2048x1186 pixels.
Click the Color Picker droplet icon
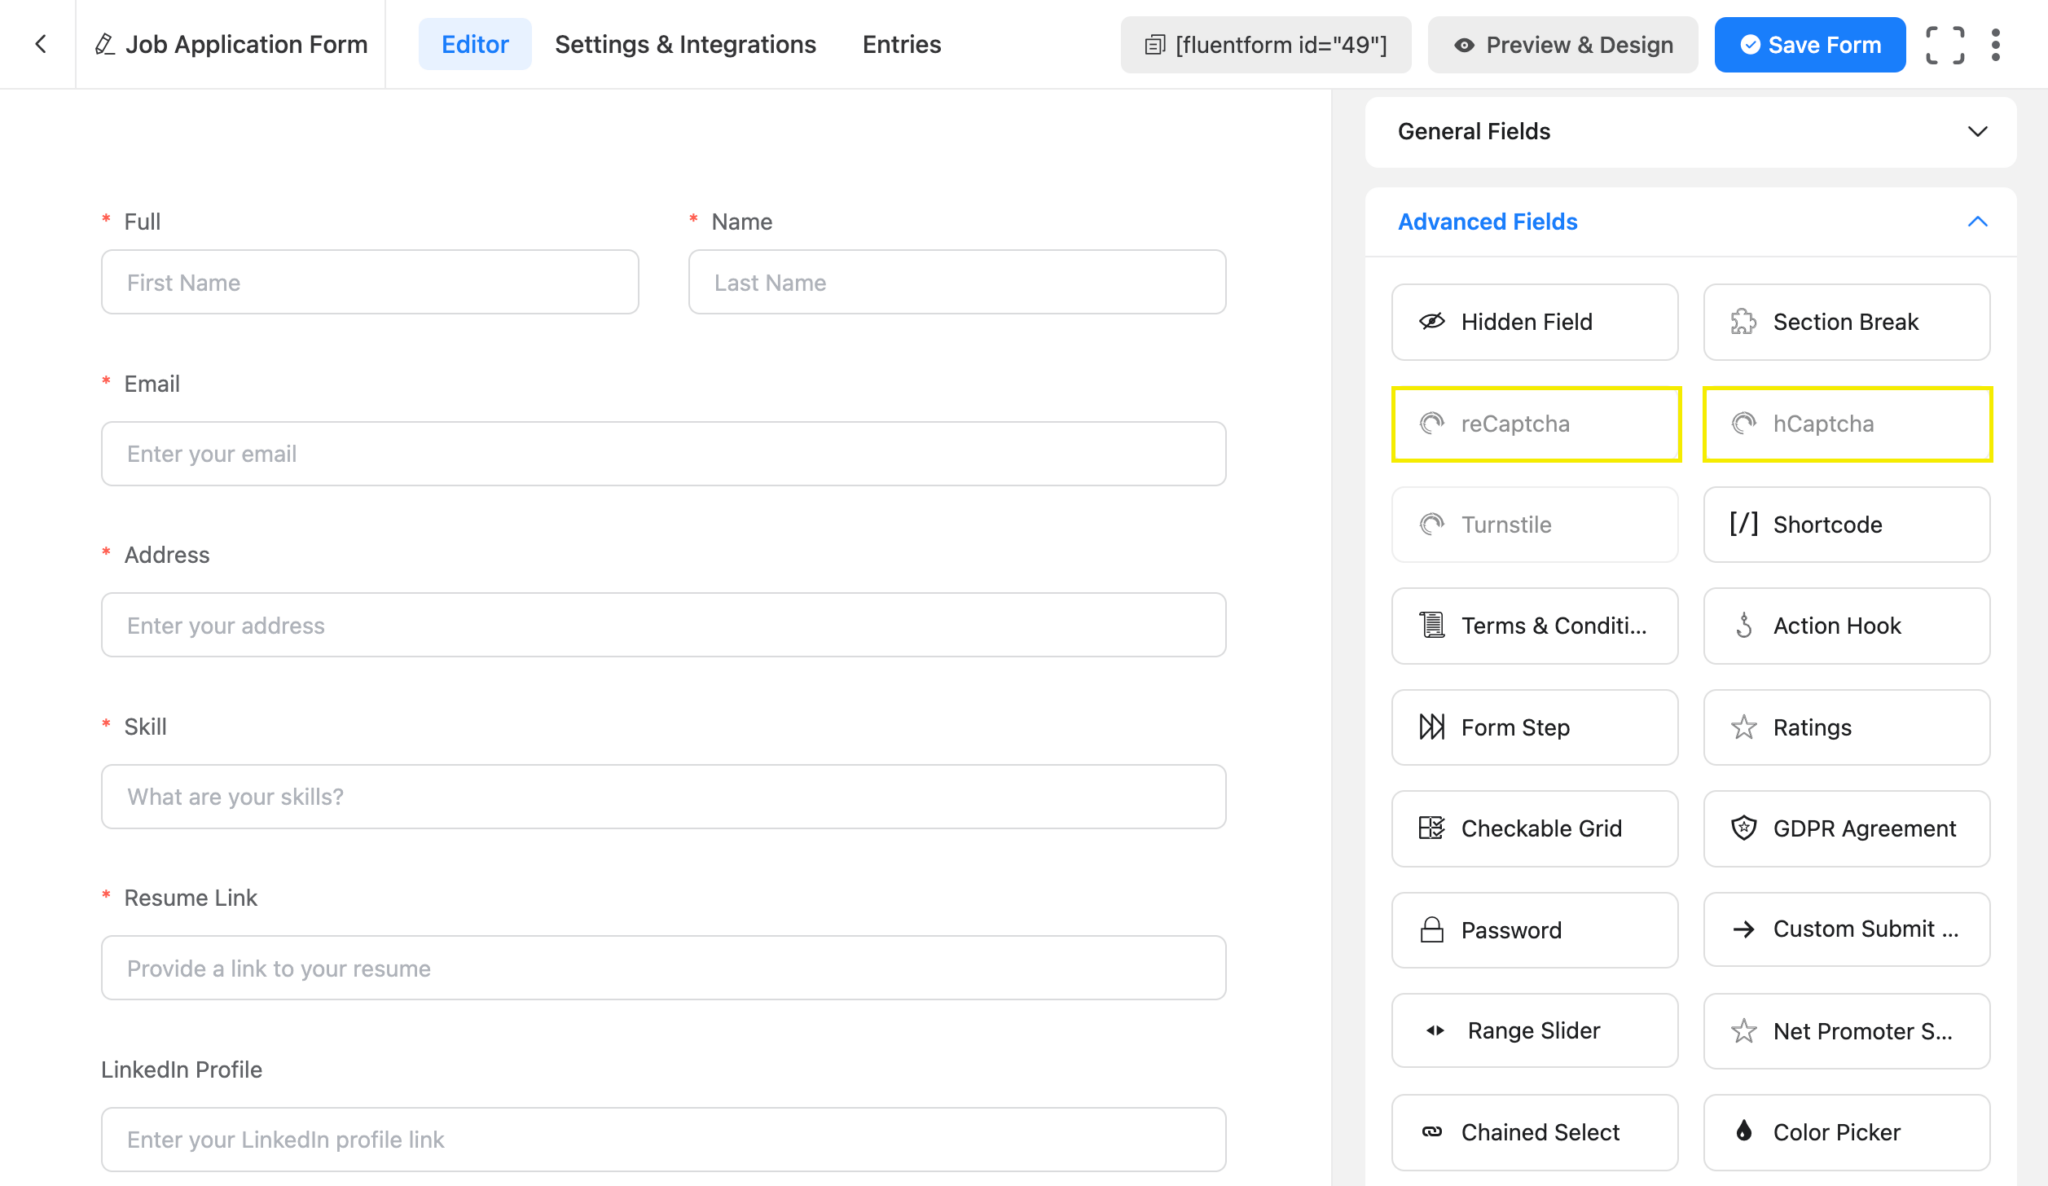[1744, 1131]
